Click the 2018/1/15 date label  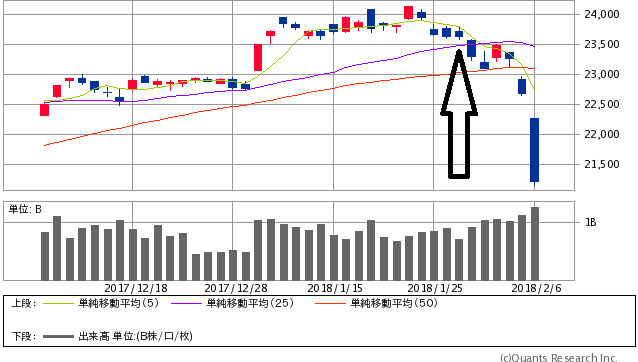[335, 288]
